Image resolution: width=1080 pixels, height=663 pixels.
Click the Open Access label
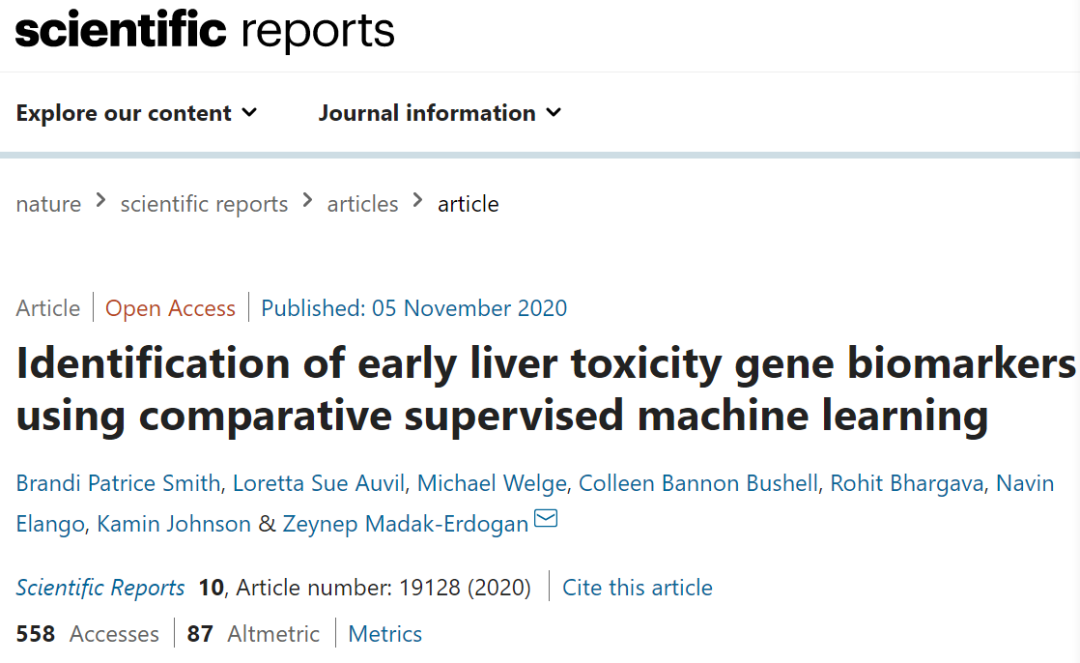(170, 308)
